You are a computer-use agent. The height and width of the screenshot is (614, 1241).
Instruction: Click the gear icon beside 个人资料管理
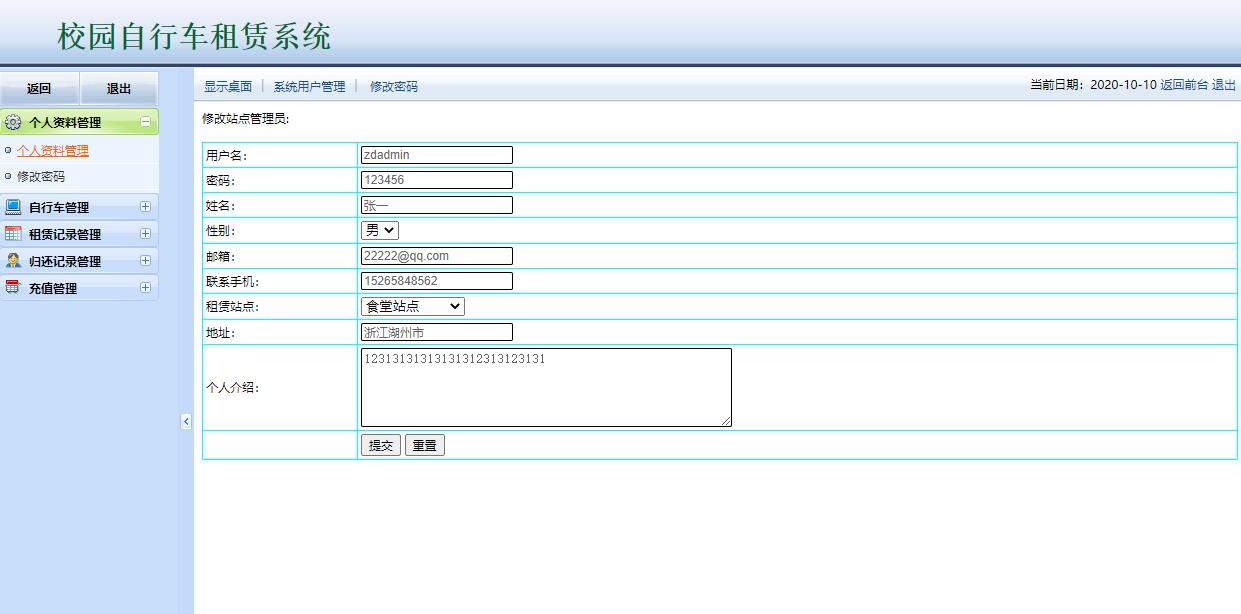pos(13,123)
